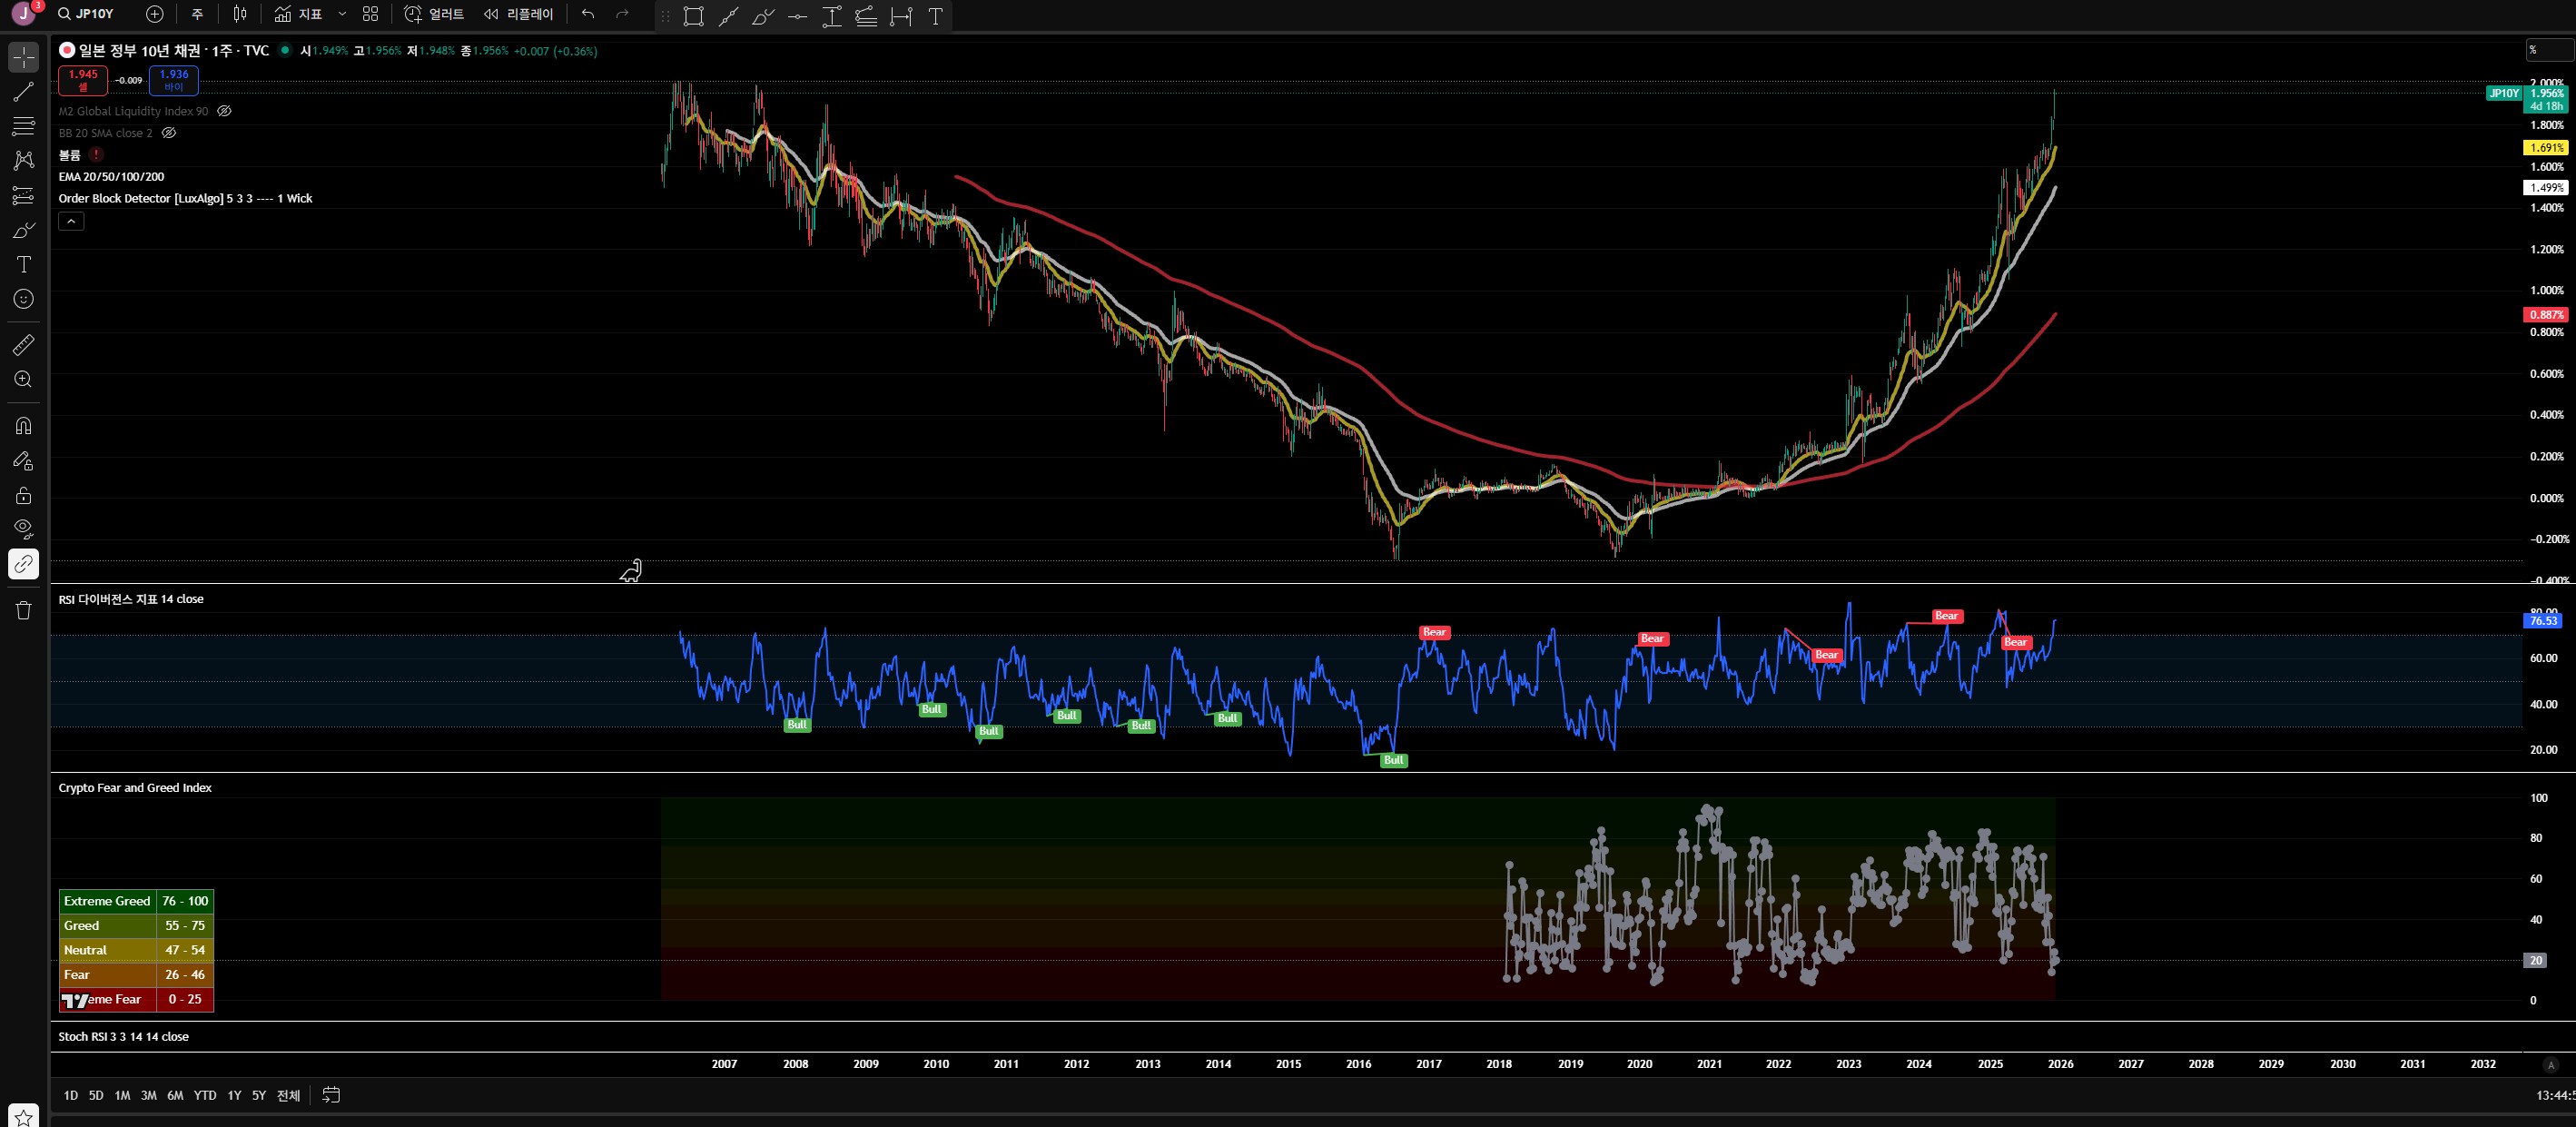
Task: Collapse the indicator legend with chevron
Action: [71, 221]
